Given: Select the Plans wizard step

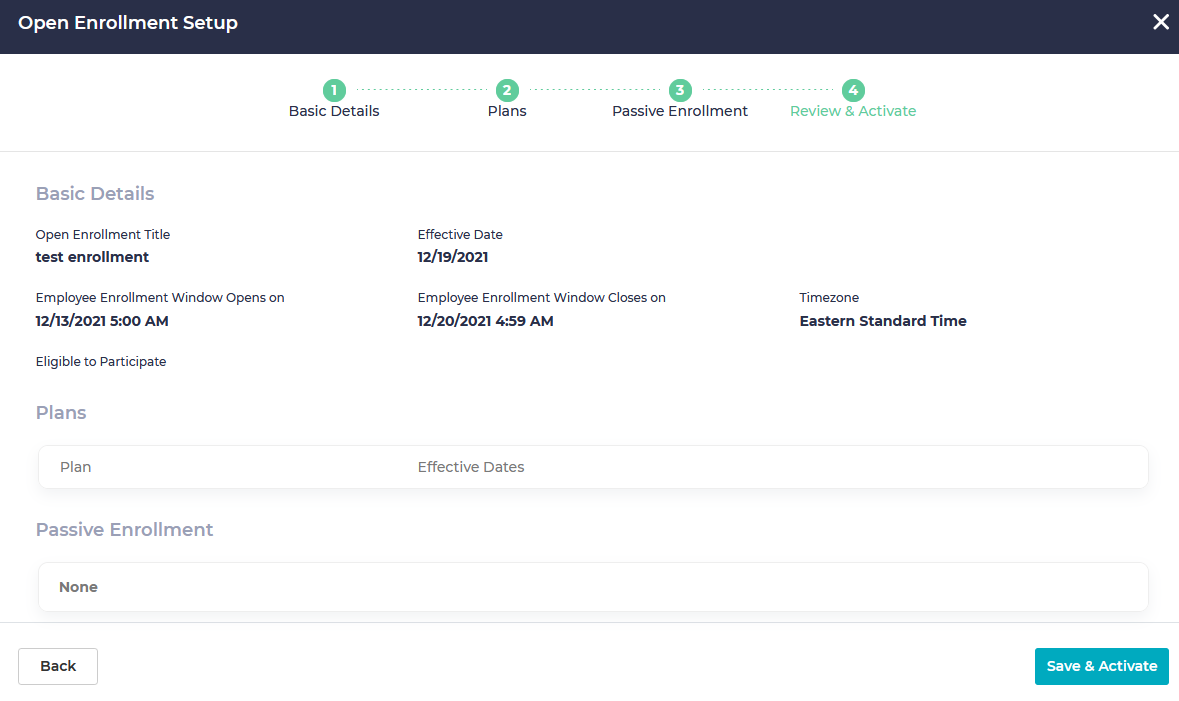Looking at the screenshot, I should click(506, 110).
